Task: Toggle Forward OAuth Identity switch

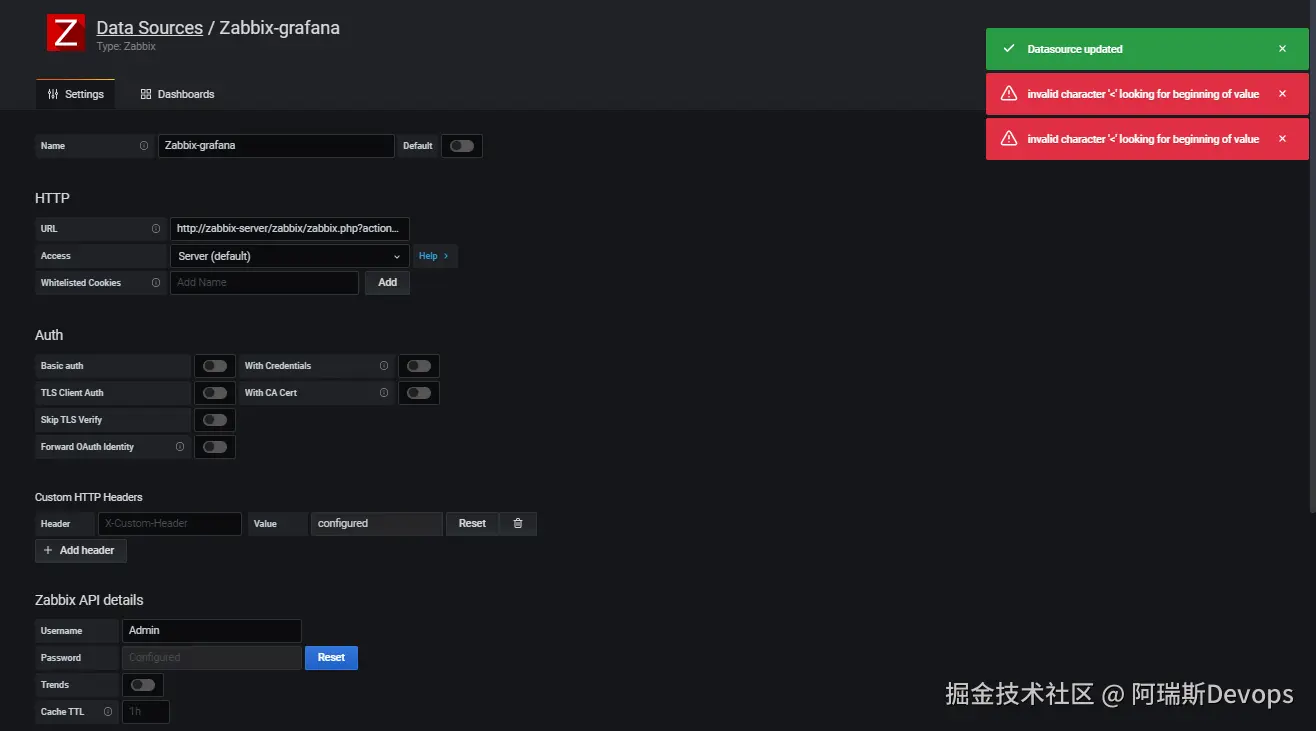Action: click(215, 447)
